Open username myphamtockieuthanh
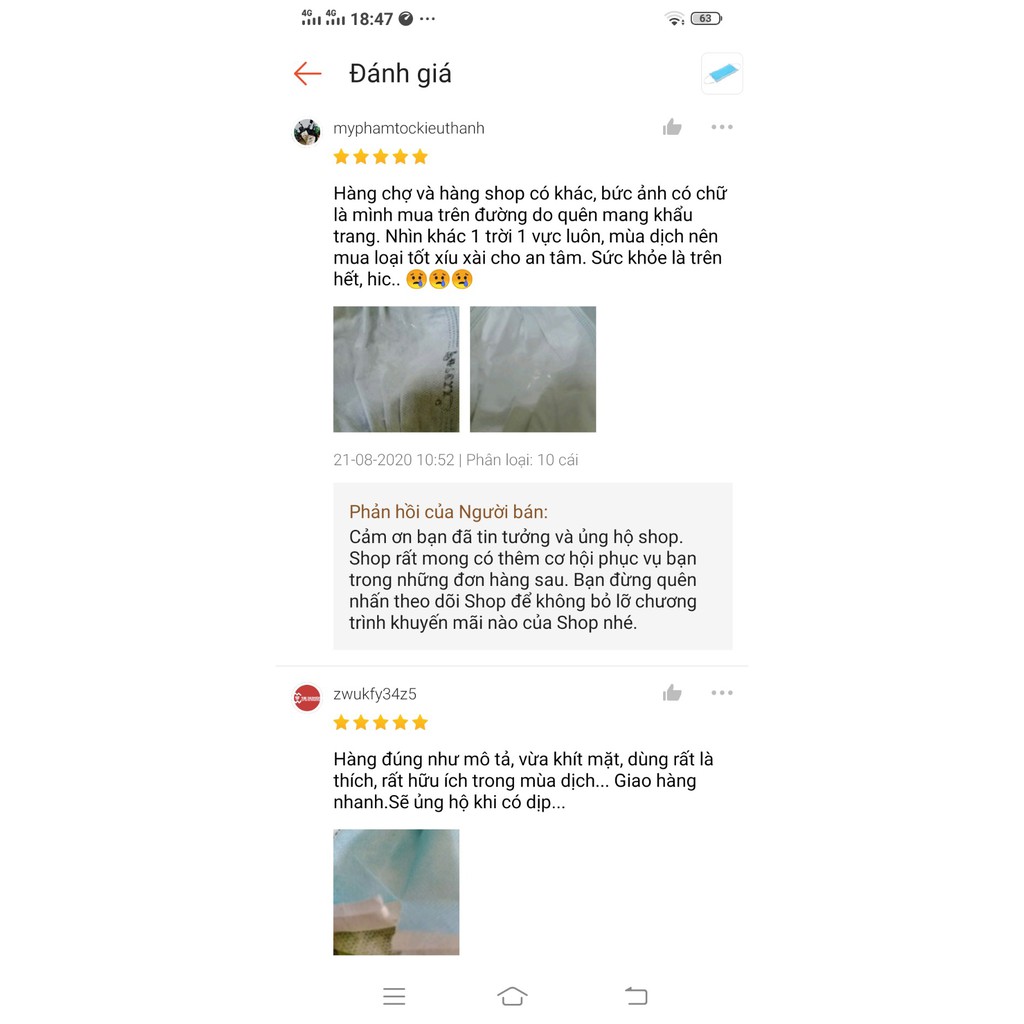Screen dimensions: 1024x1024 (x=409, y=128)
